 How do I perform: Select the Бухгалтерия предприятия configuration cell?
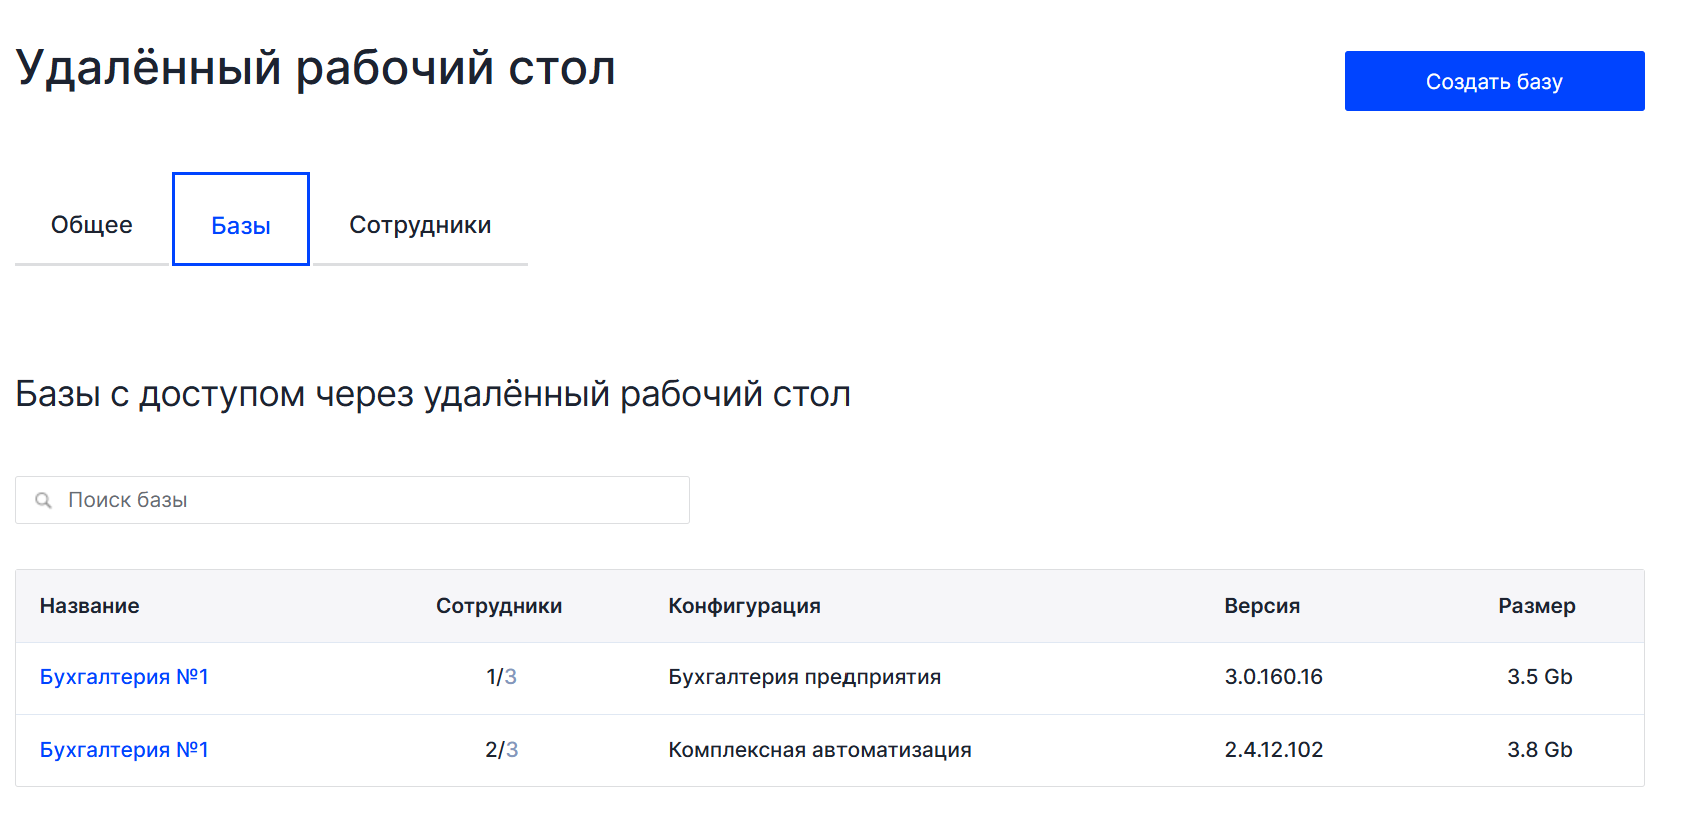(804, 677)
